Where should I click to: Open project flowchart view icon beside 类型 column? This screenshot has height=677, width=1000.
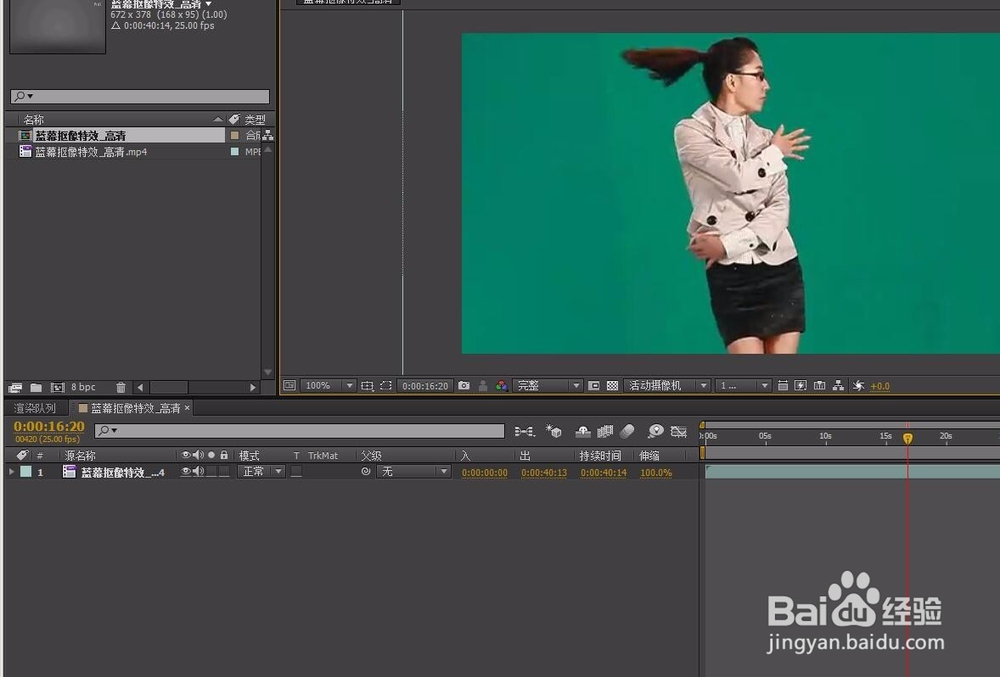coord(268,135)
